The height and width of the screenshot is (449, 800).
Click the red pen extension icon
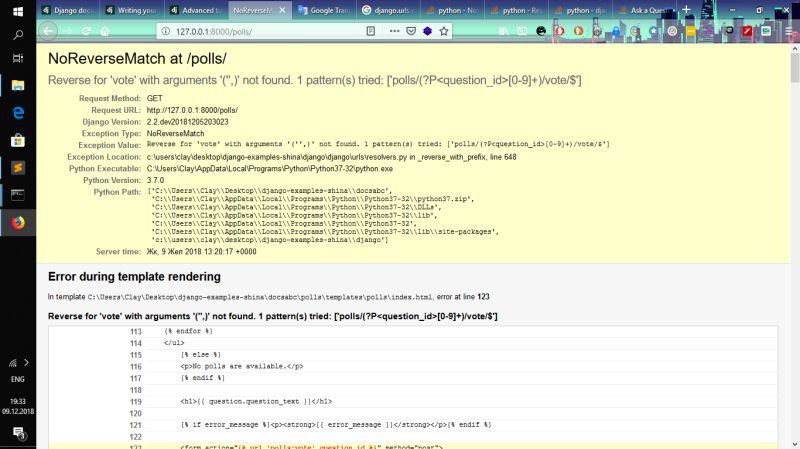pyautogui.click(x=747, y=31)
